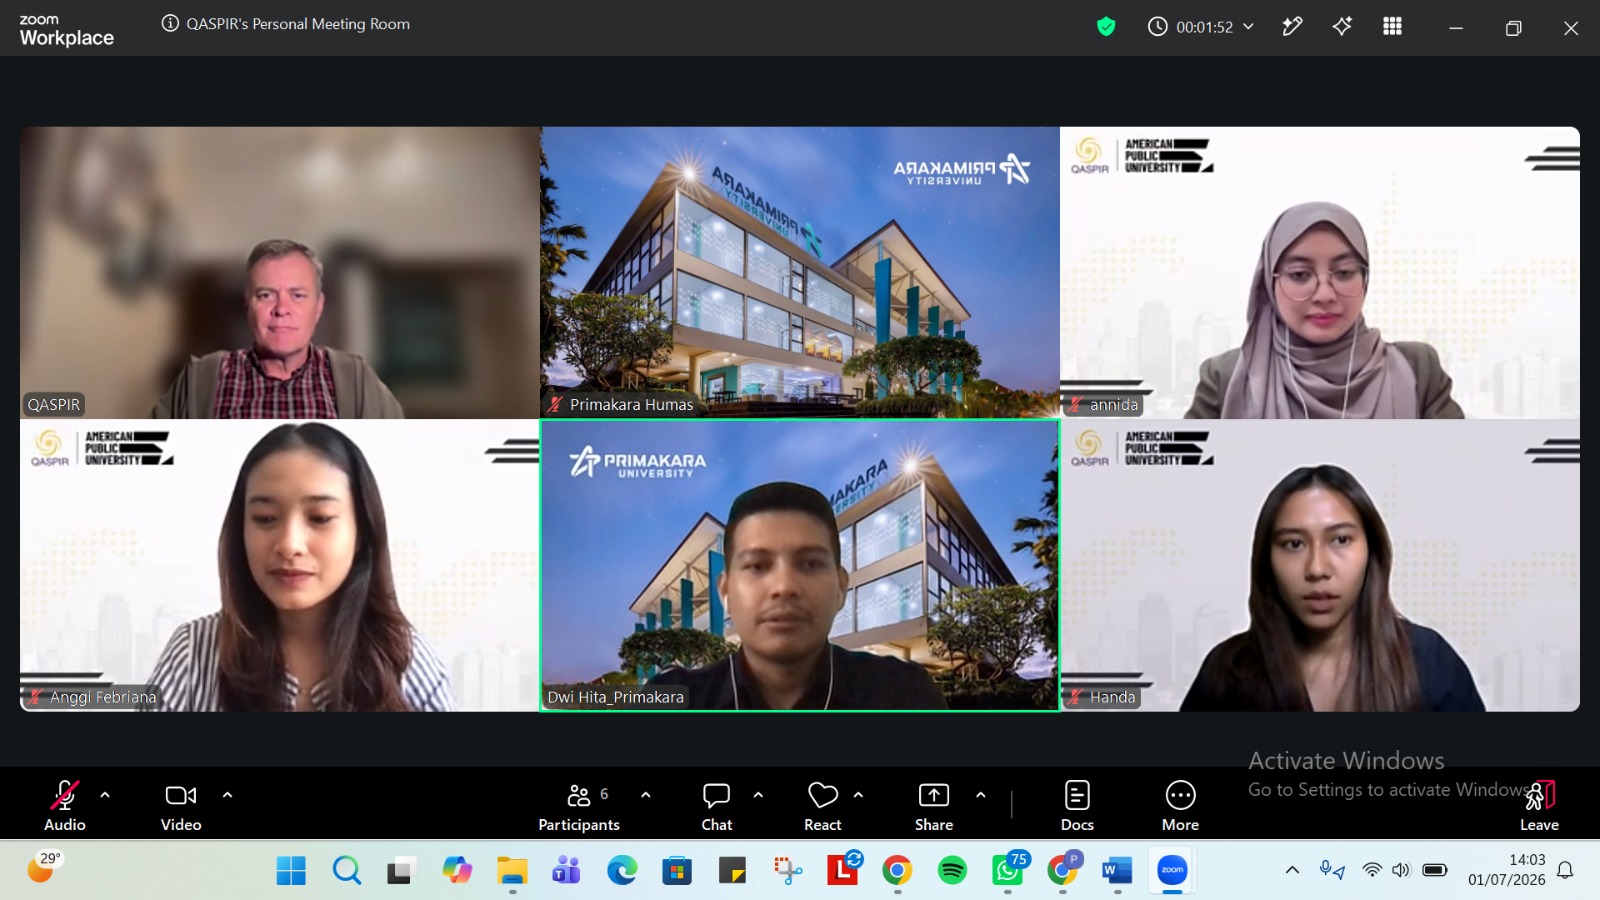Open AI Companion sparkle icon
Screen dimensions: 1600x900
(x=1342, y=27)
